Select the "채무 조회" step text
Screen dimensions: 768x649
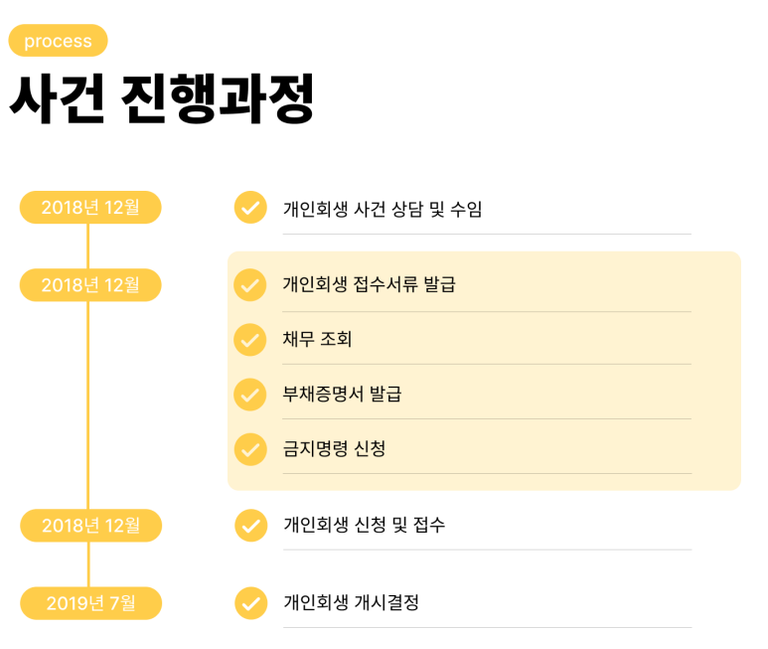click(317, 340)
